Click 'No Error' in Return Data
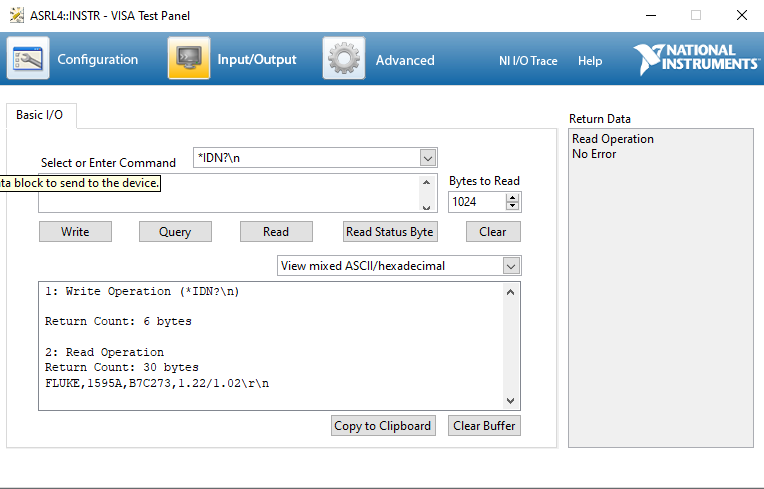The width and height of the screenshot is (764, 489). coord(594,154)
